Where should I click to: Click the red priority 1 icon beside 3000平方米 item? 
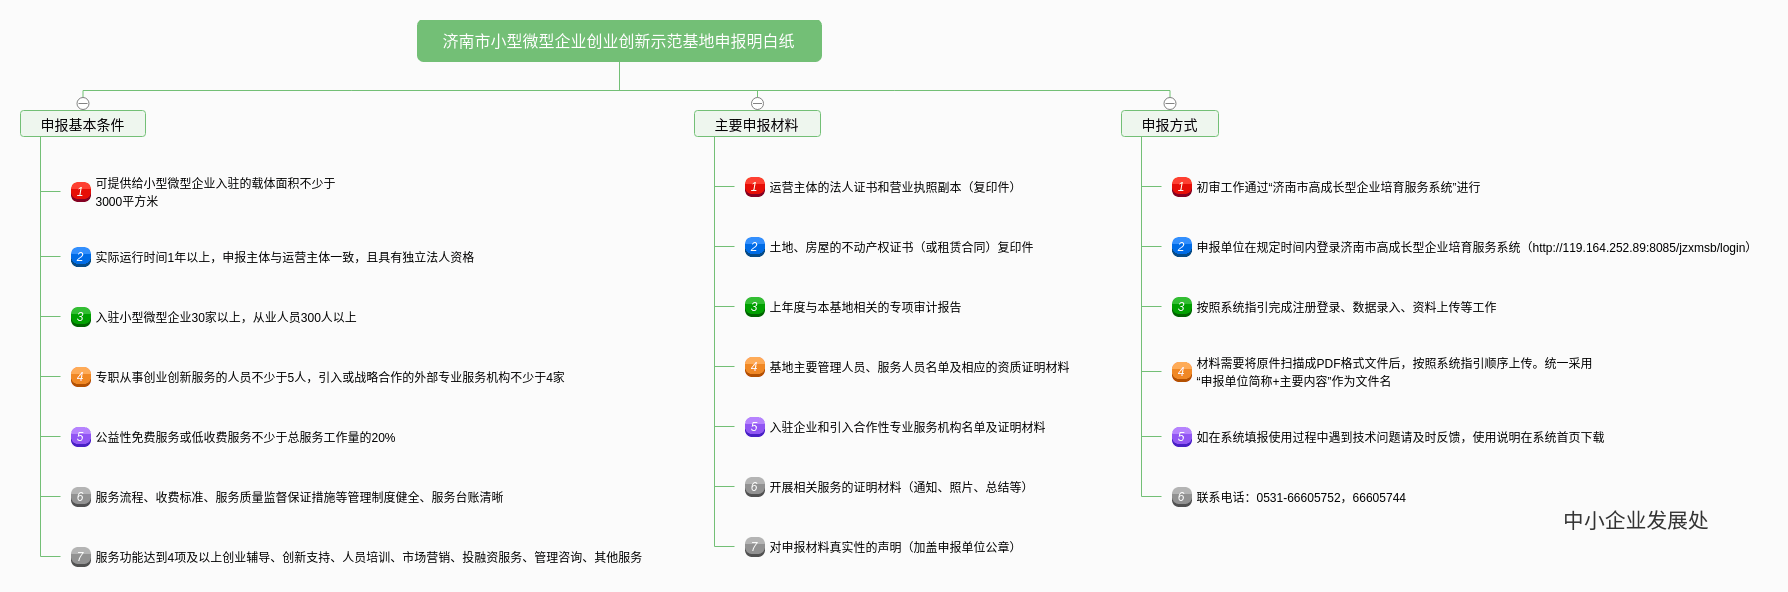[x=81, y=192]
